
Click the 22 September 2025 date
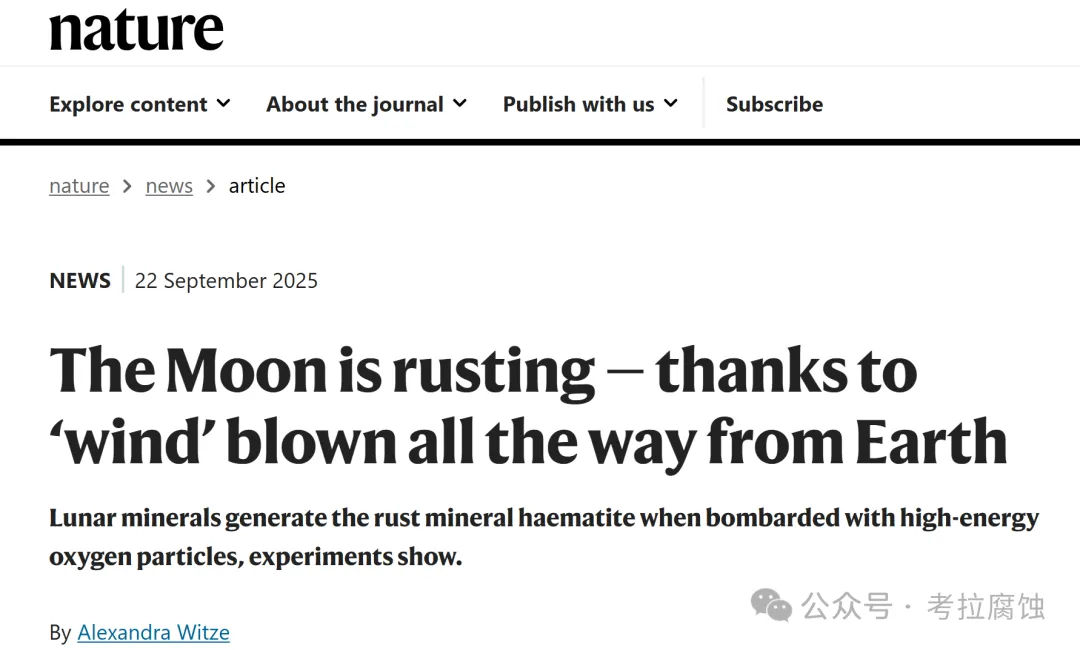point(226,281)
